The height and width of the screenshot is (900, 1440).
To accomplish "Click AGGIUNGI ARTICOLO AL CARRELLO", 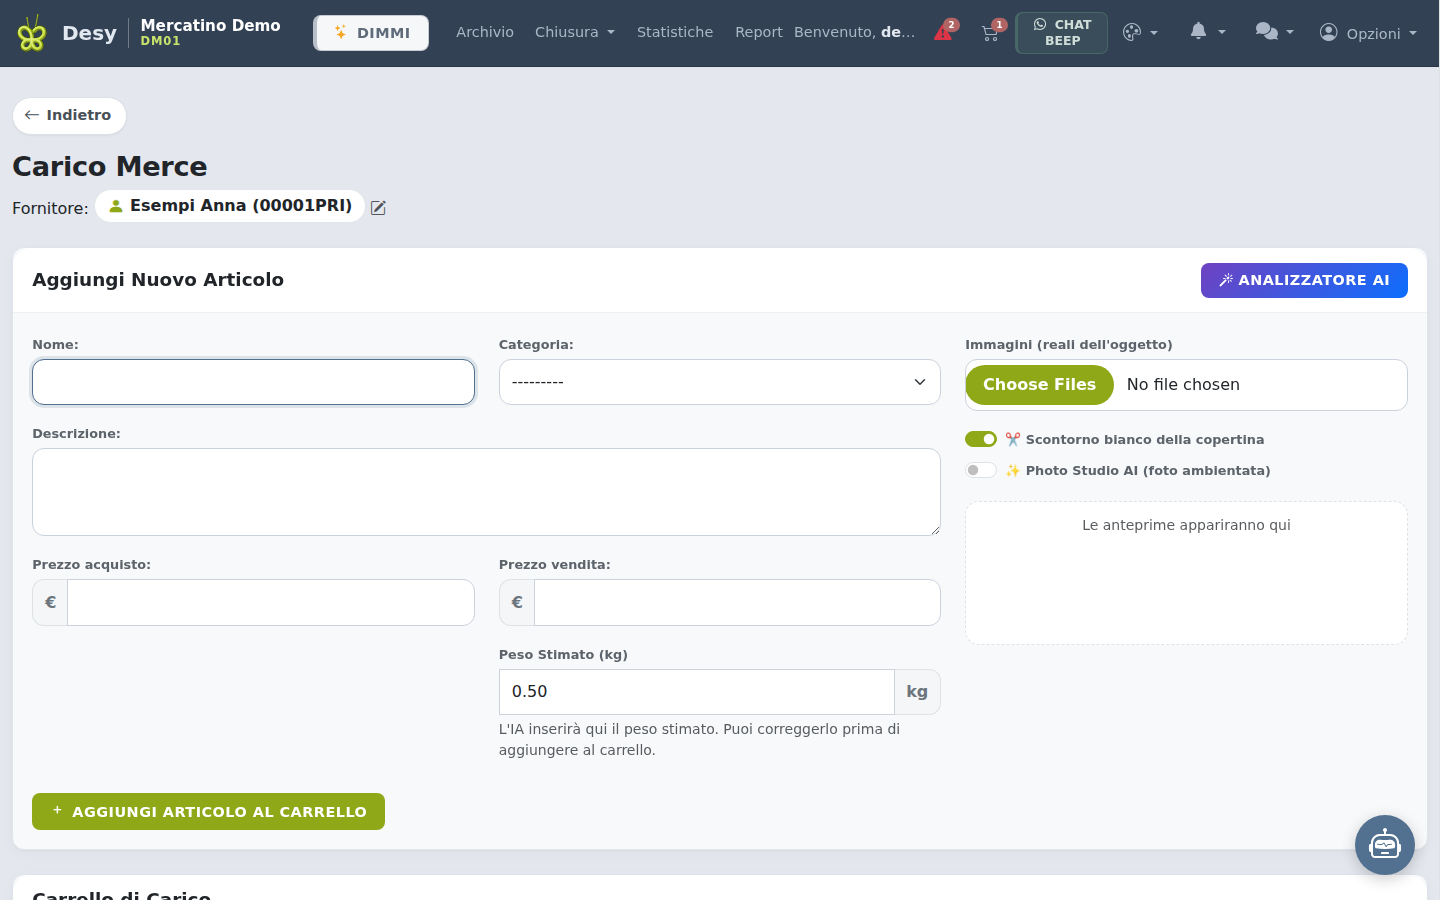I will [208, 812].
